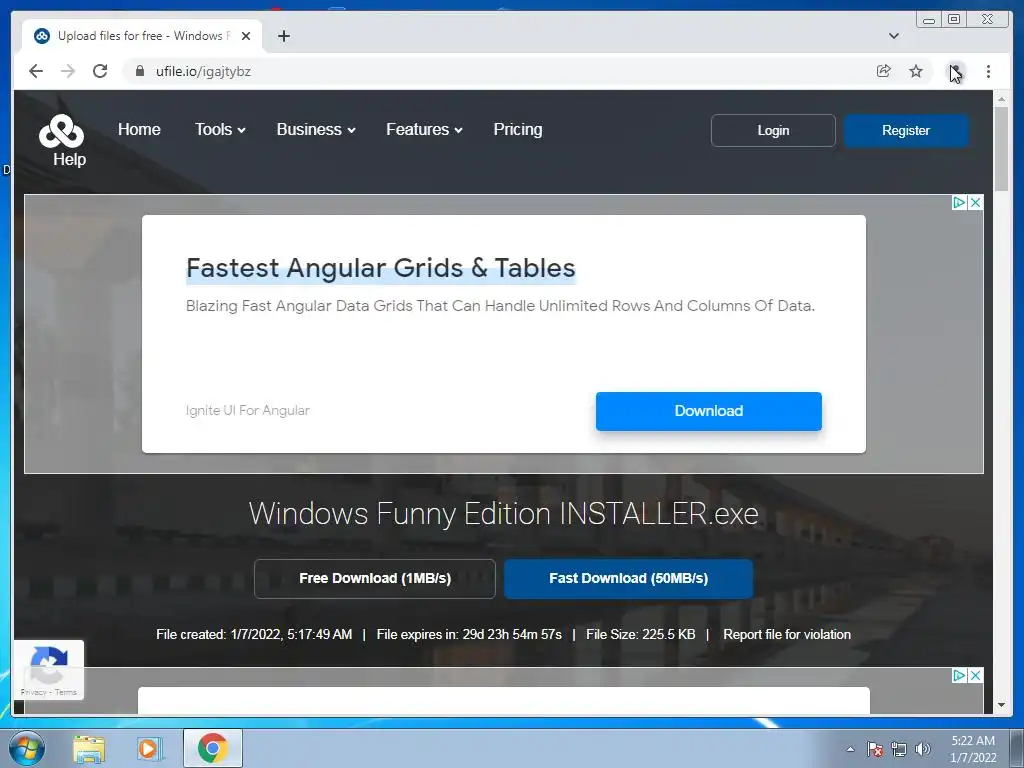1024x768 pixels.
Task: Close the top ad with X icon
Action: [x=975, y=202]
